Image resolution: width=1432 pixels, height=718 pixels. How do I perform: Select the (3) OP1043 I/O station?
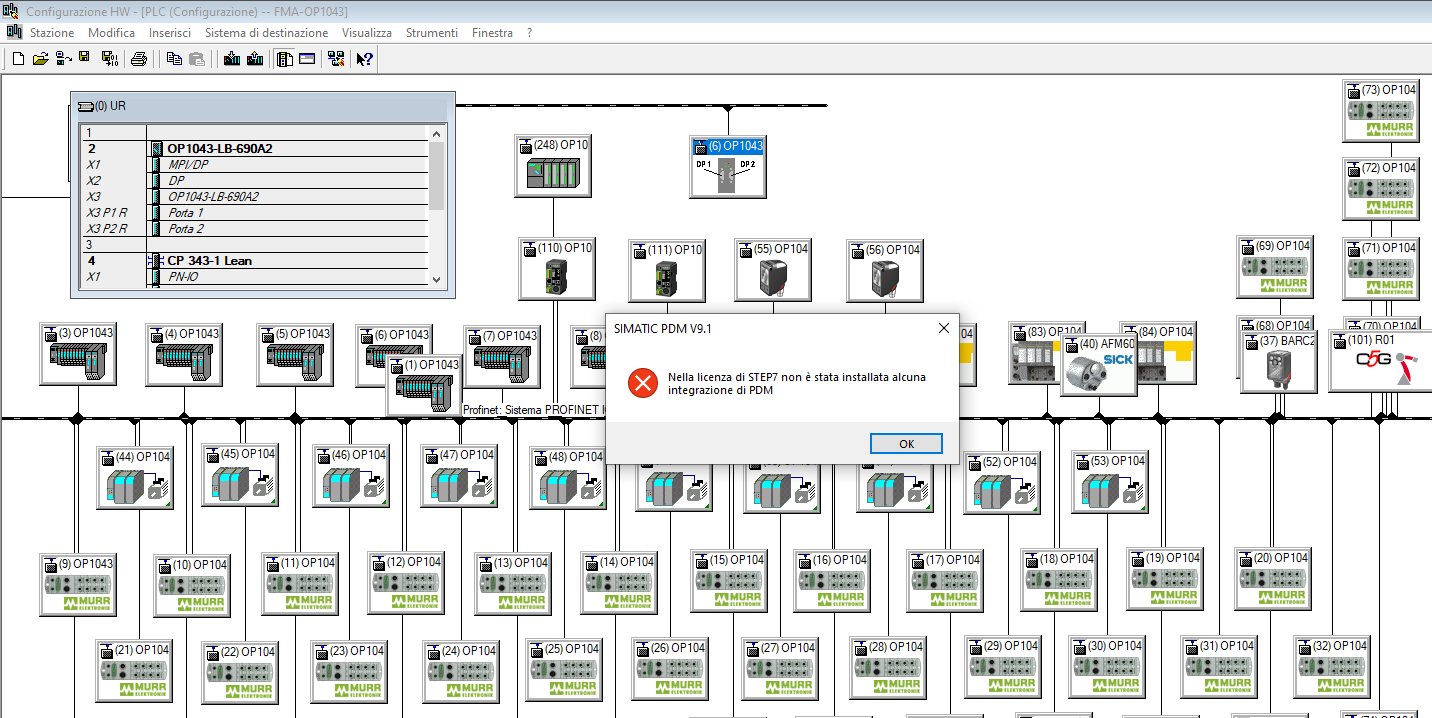pyautogui.click(x=77, y=354)
